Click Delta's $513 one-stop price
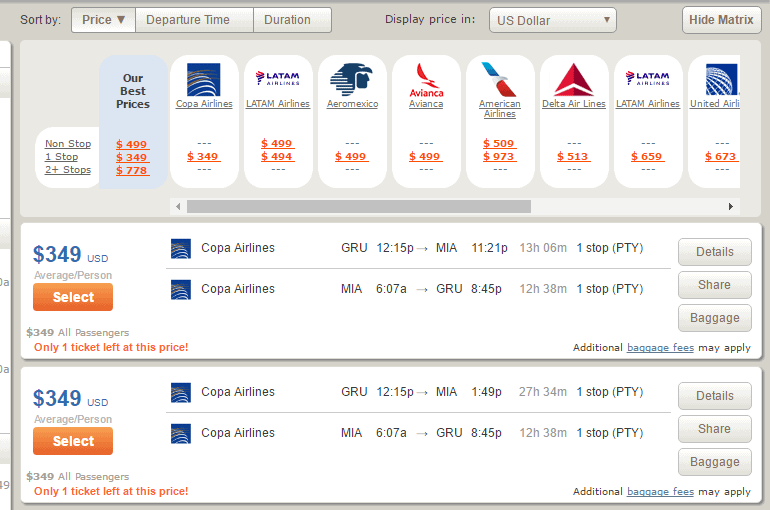 573,157
